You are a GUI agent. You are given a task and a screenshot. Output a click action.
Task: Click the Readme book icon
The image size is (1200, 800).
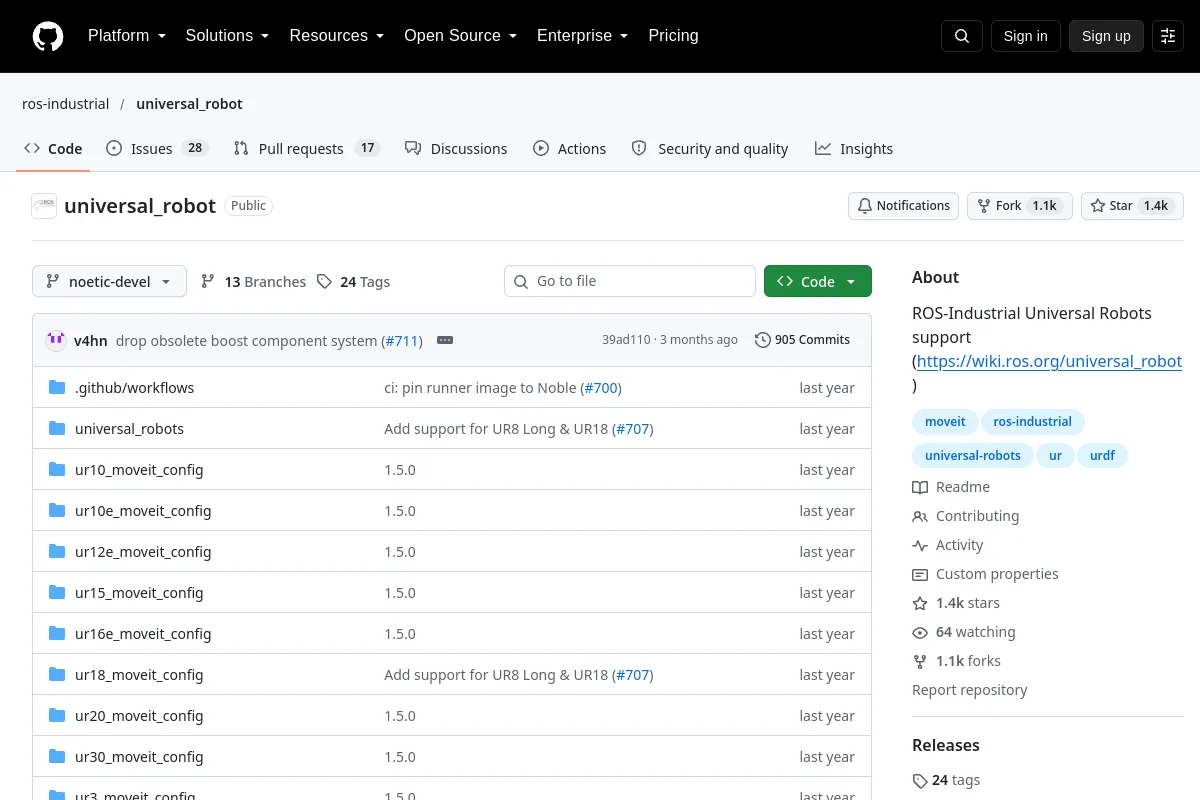tap(920, 487)
